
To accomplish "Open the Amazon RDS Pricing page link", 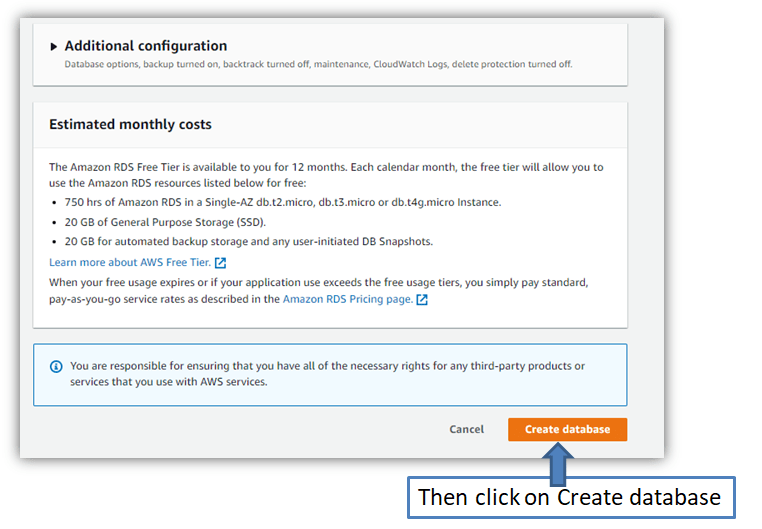I will 347,299.
